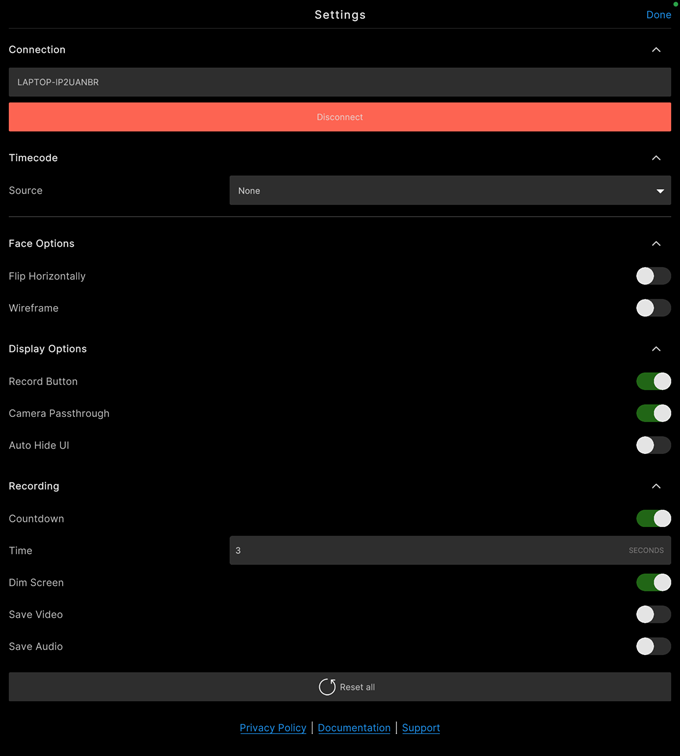
Task: Enable Auto Hide UI switch
Action: (x=653, y=445)
